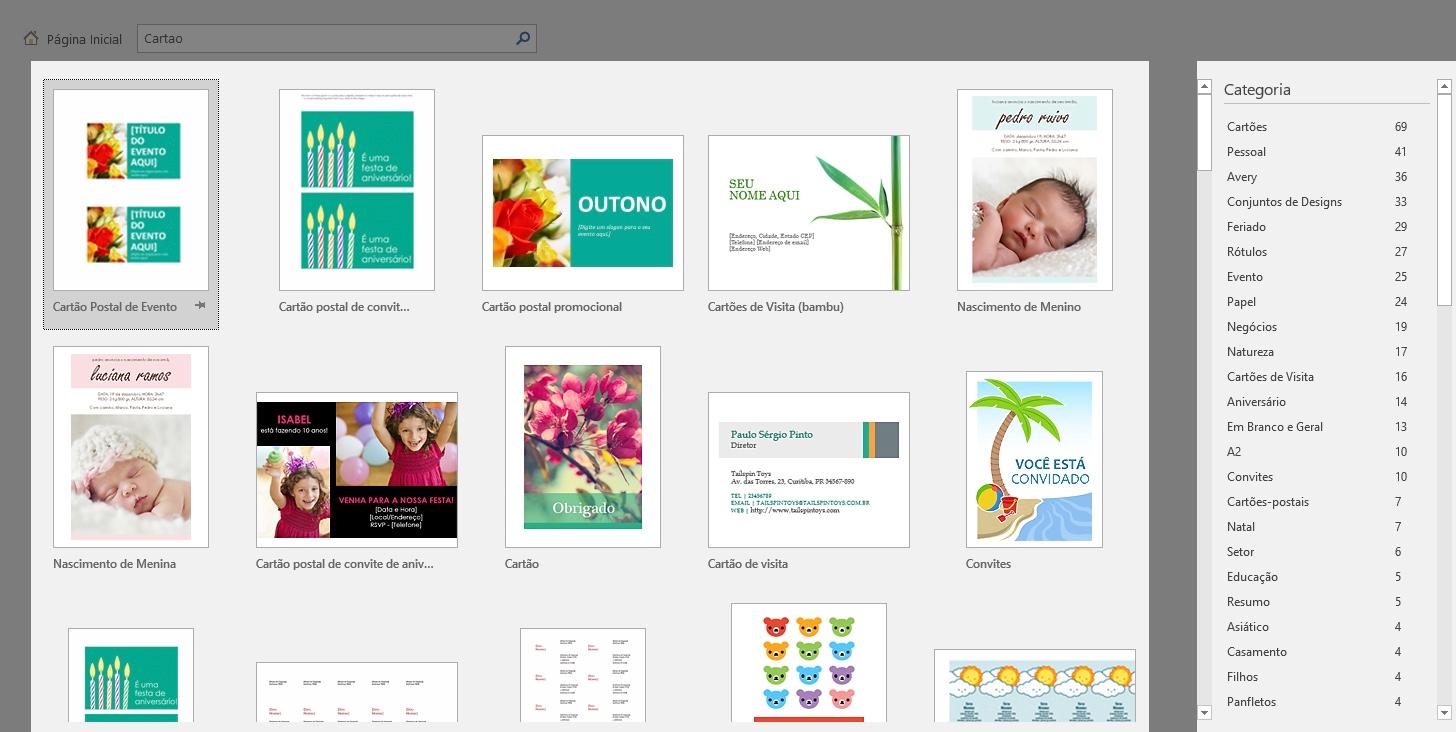Open the suns and clouds label template
1456x732 pixels.
point(1035,686)
